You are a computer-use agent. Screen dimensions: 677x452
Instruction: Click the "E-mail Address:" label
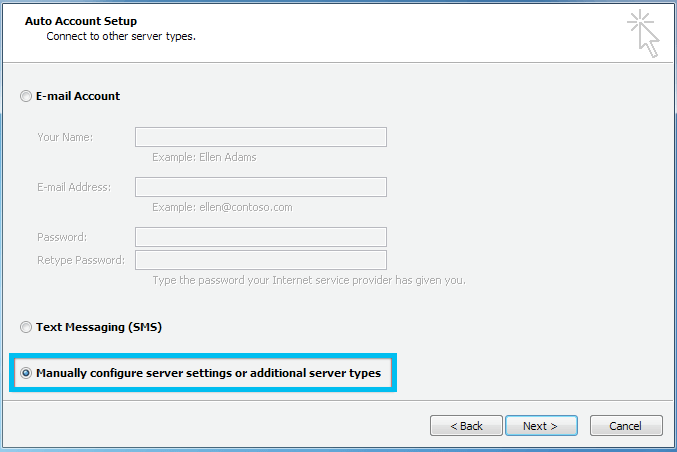74,187
